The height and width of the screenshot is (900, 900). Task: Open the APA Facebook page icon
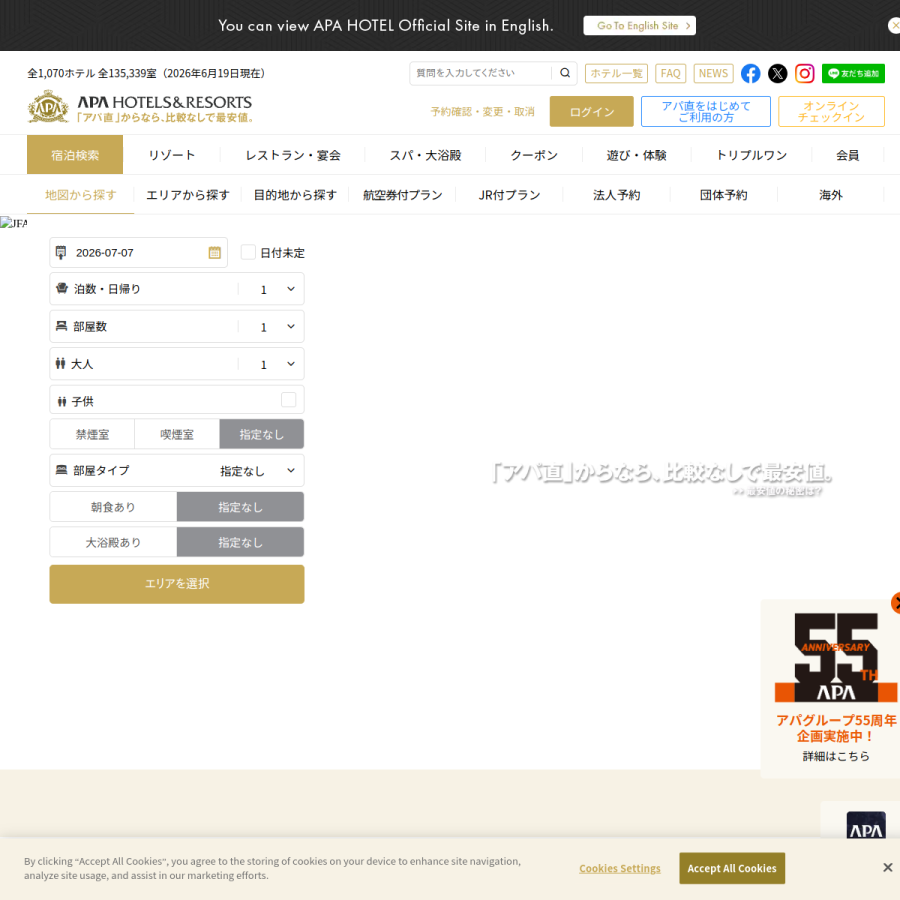750,73
